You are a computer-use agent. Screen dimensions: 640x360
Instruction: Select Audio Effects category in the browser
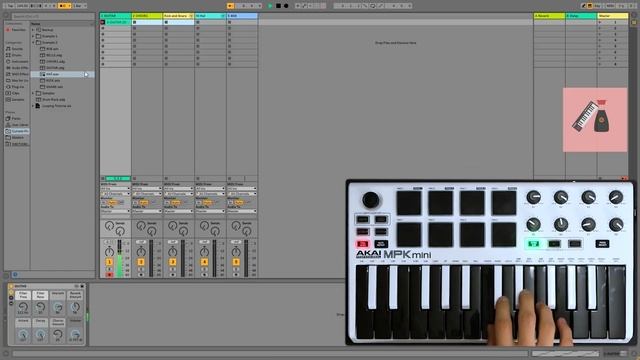(x=16, y=68)
